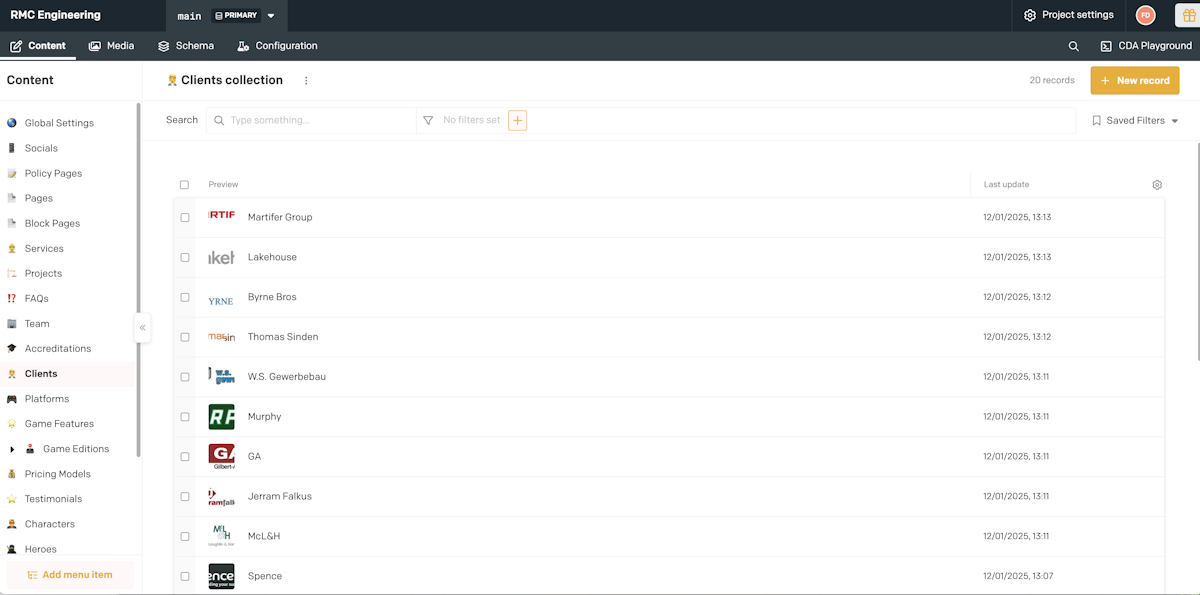Open the search magnifier in top navigation
Viewport: 1200px width, 595px height.
(x=1073, y=46)
